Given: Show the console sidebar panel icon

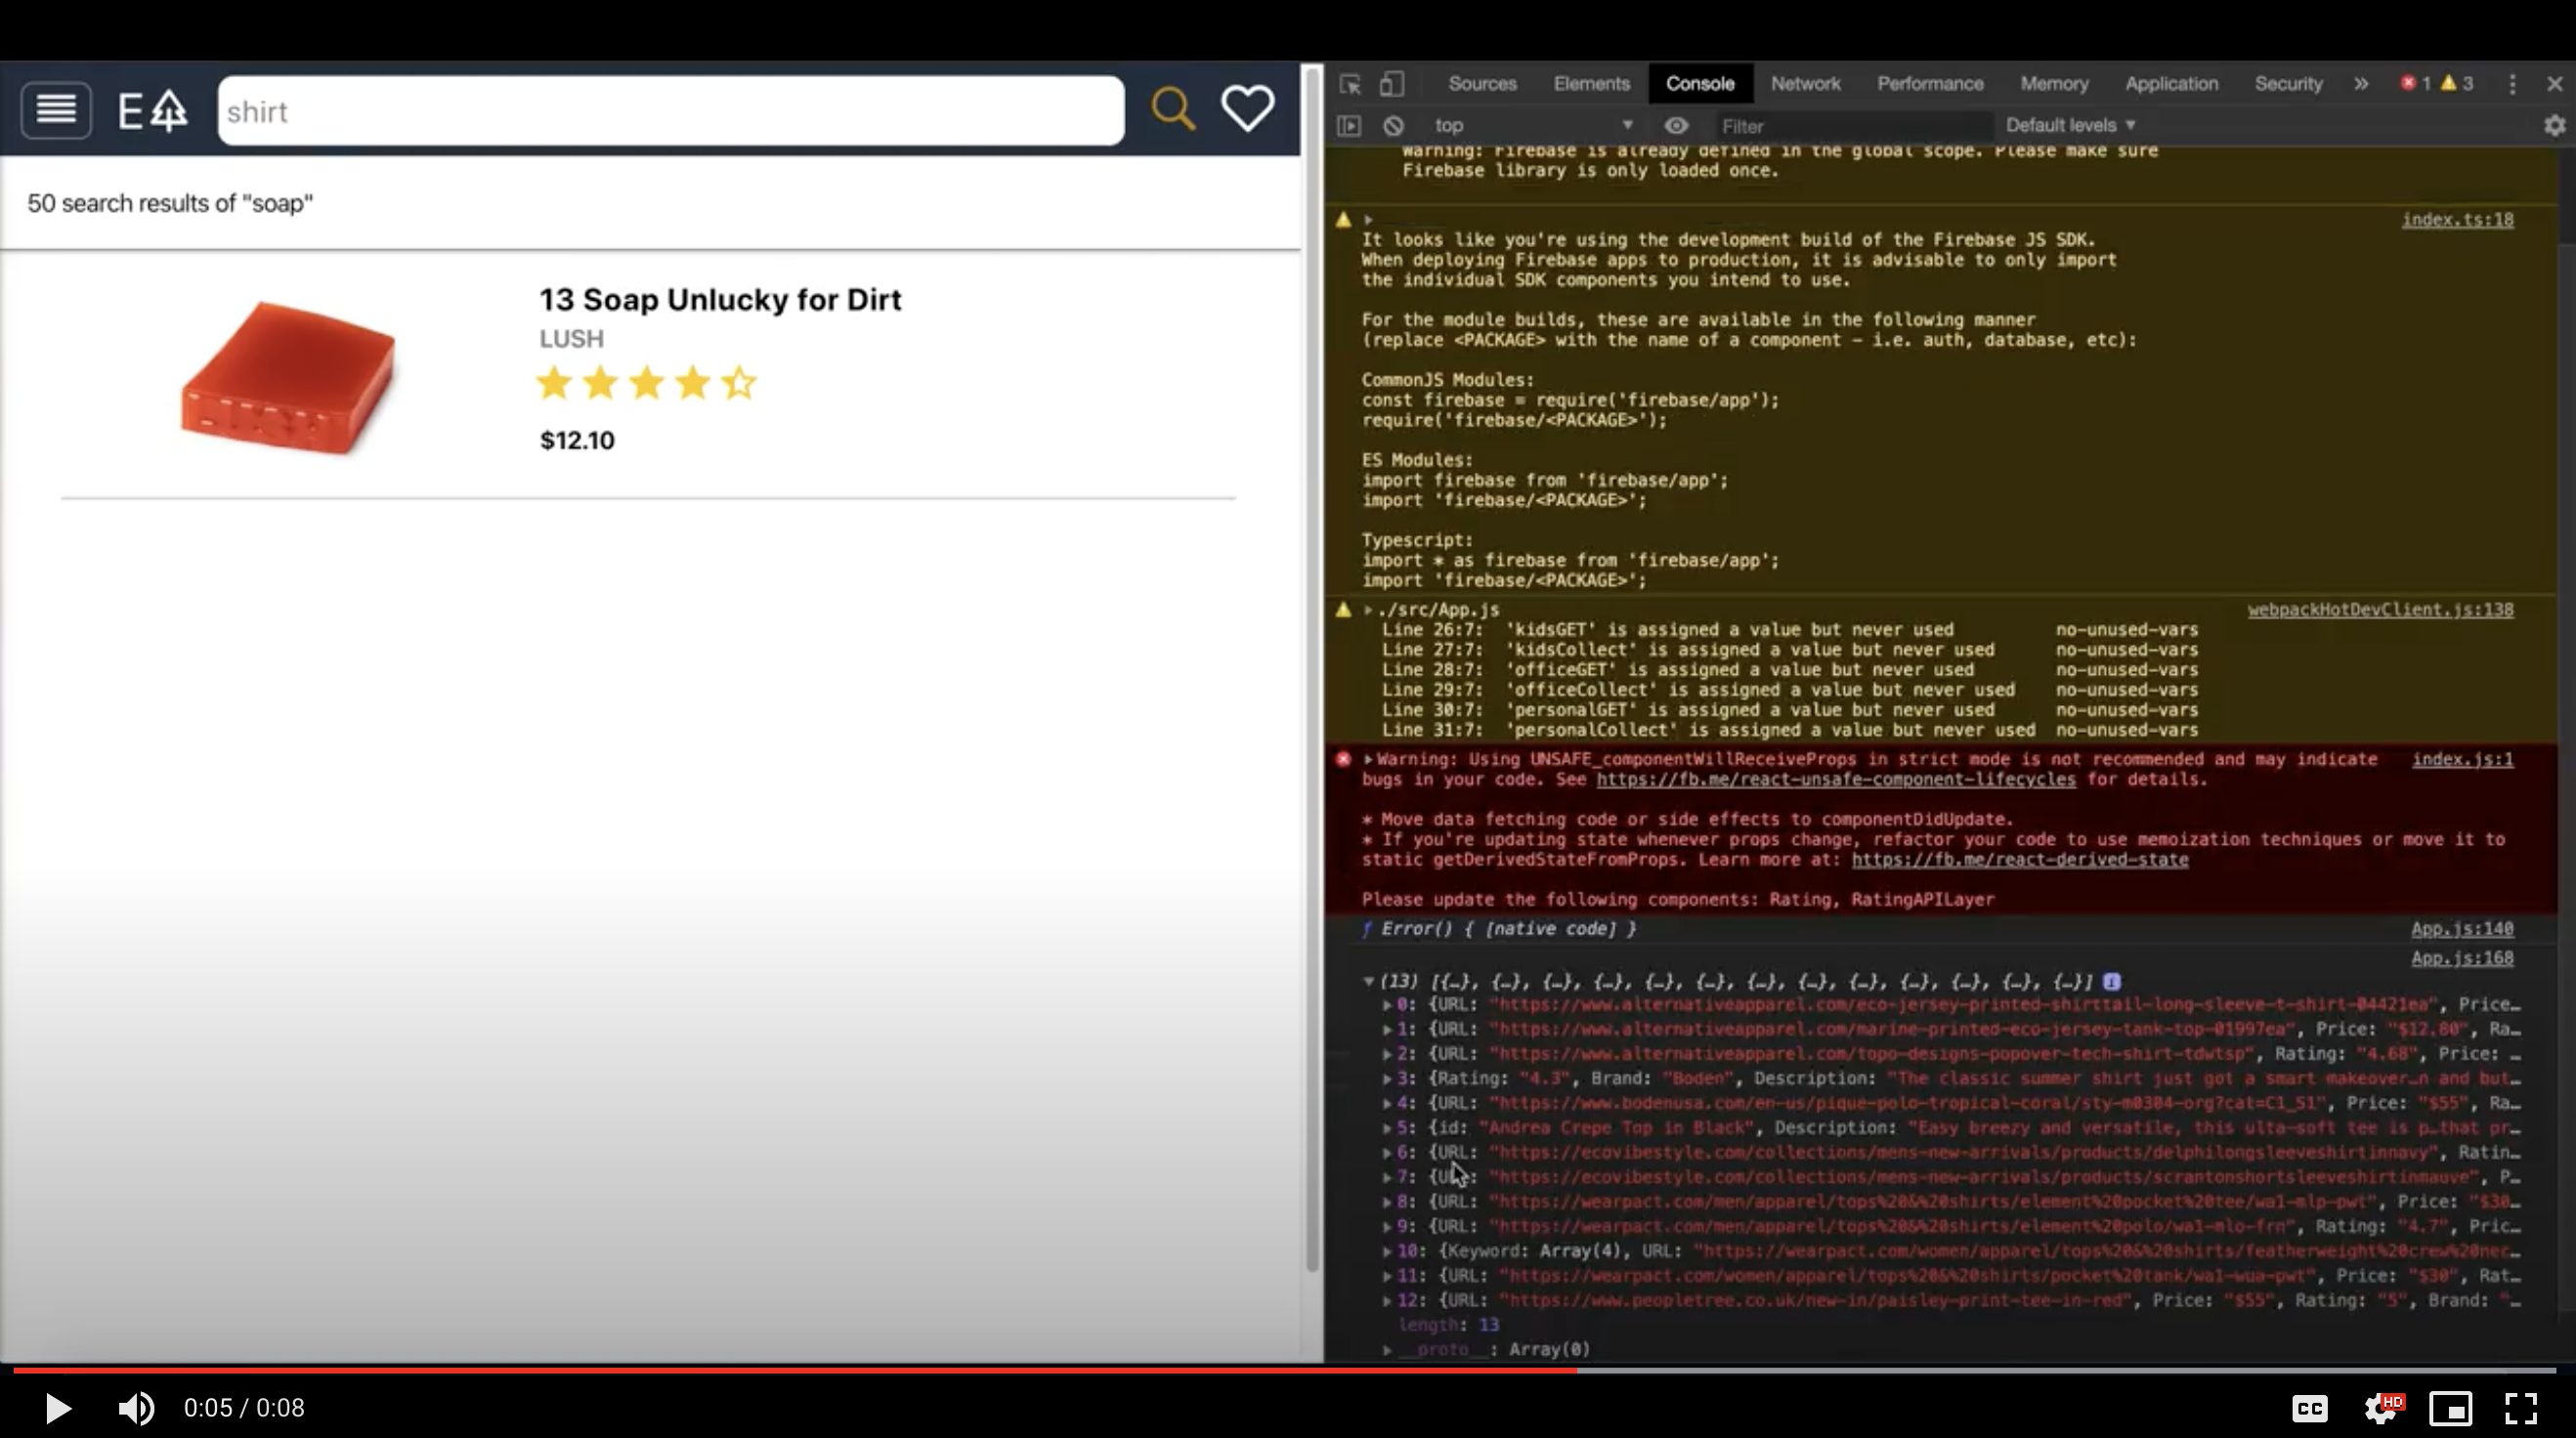Looking at the screenshot, I should click(x=1349, y=126).
